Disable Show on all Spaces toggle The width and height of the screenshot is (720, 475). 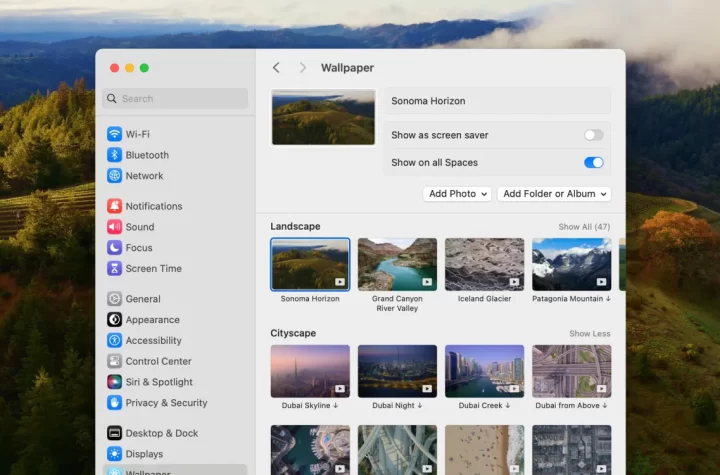tap(594, 162)
